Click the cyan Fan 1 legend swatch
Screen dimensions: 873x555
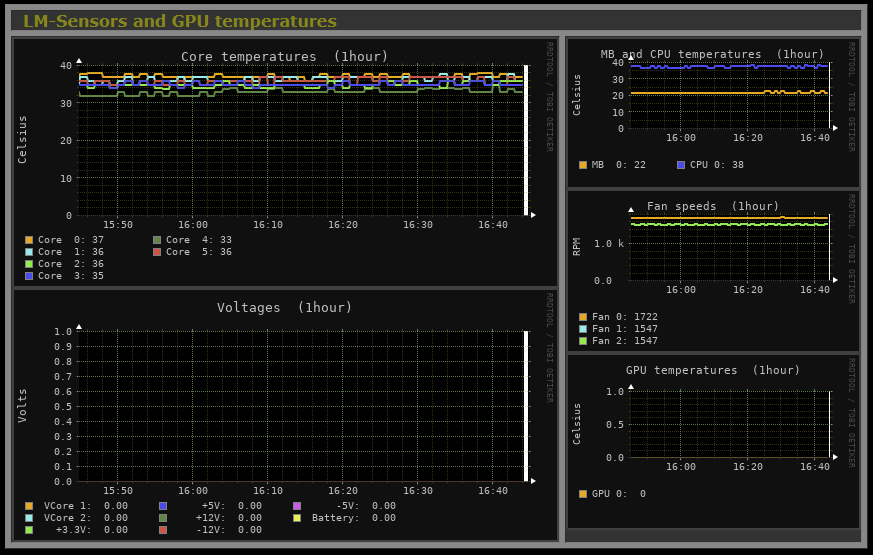[583, 329]
